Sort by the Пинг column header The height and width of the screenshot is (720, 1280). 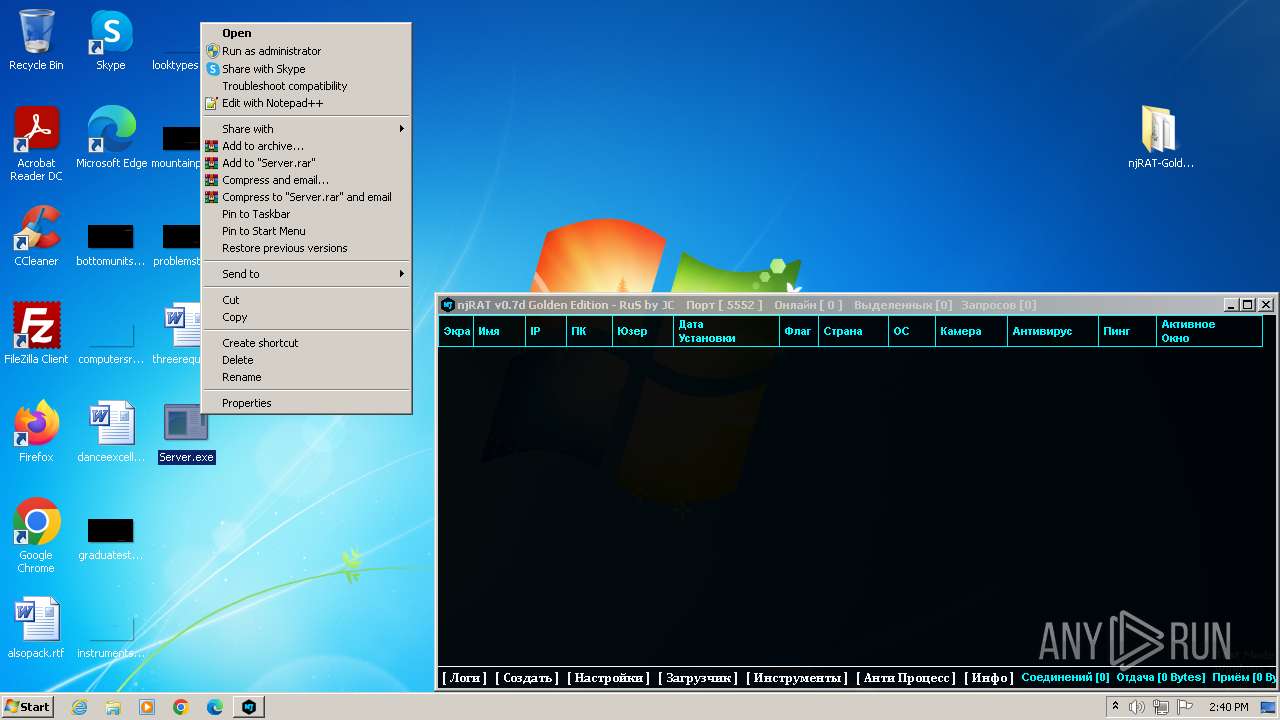pyautogui.click(x=1126, y=331)
